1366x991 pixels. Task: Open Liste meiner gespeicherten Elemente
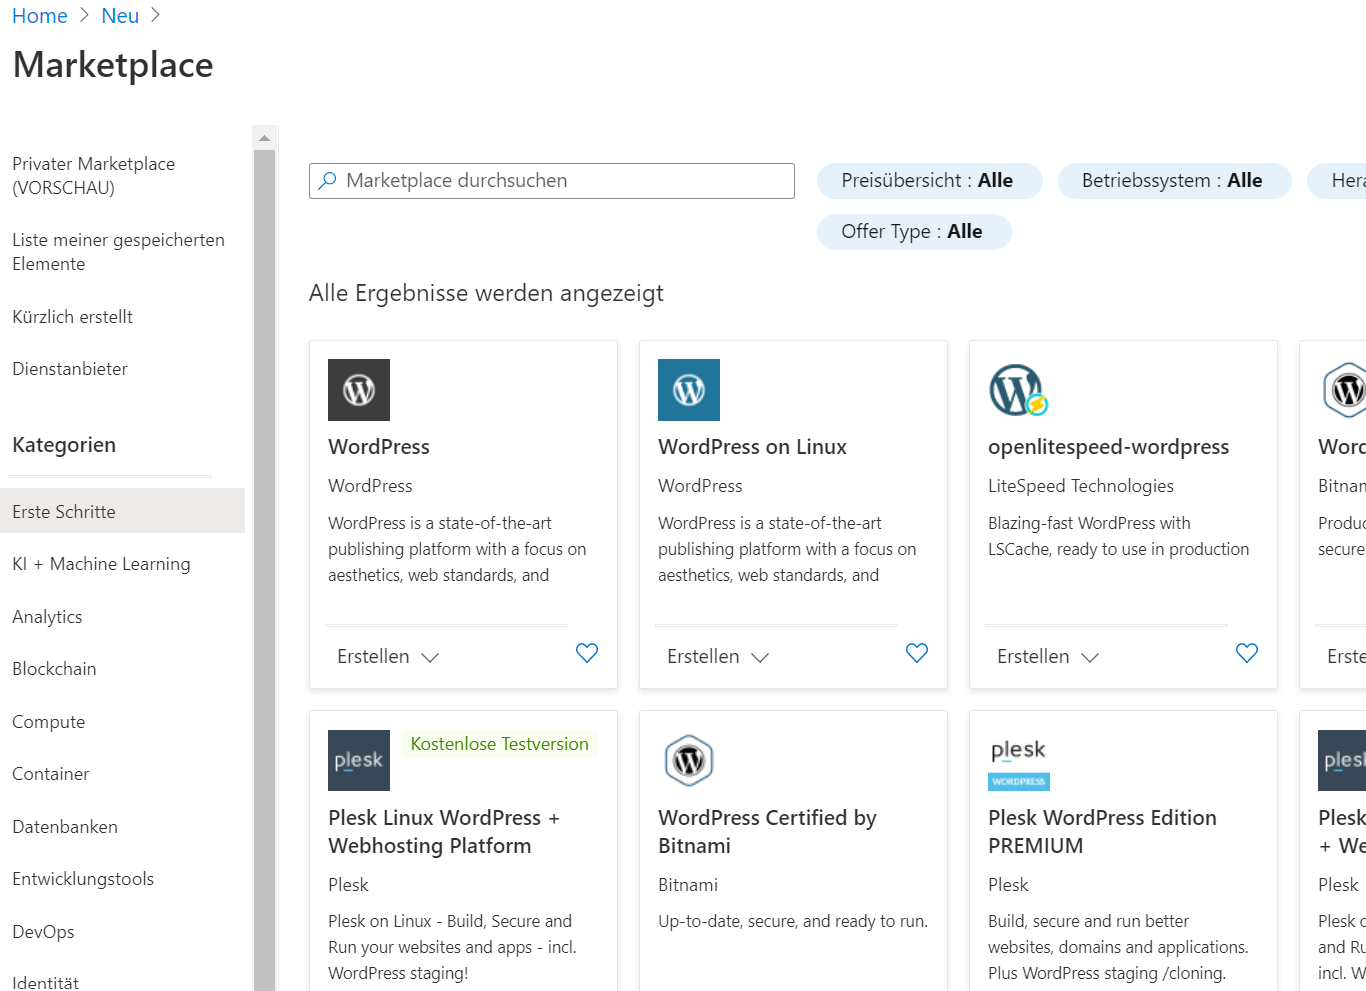click(x=118, y=252)
